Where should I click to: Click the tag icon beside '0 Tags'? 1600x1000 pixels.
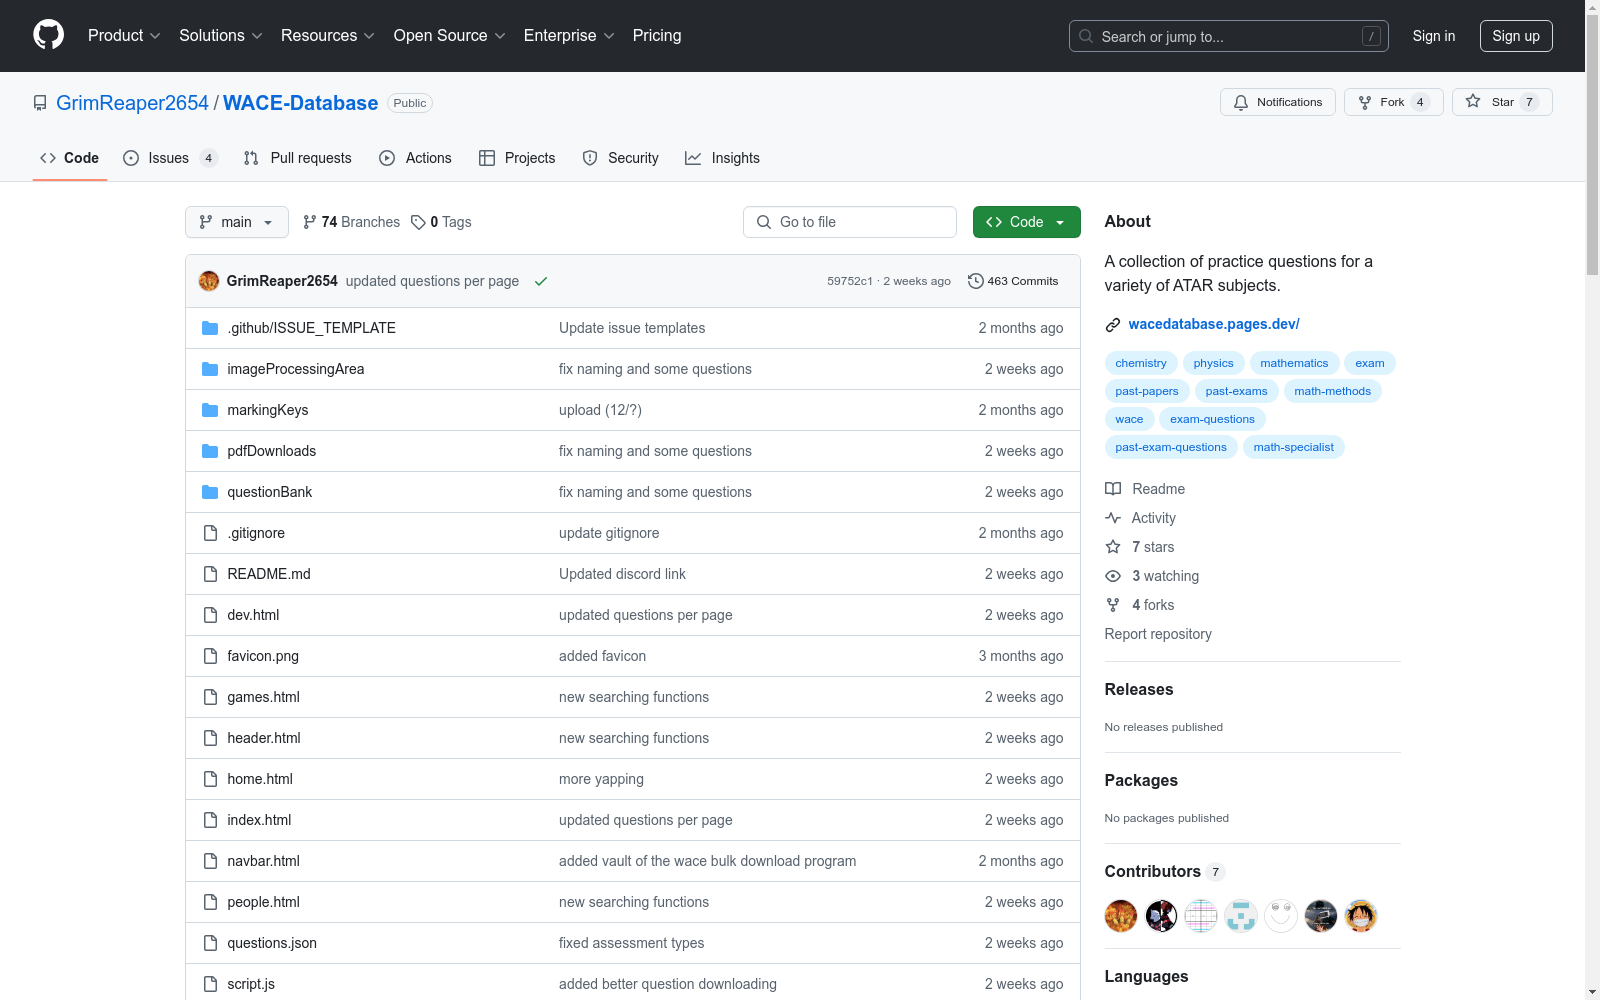point(418,222)
